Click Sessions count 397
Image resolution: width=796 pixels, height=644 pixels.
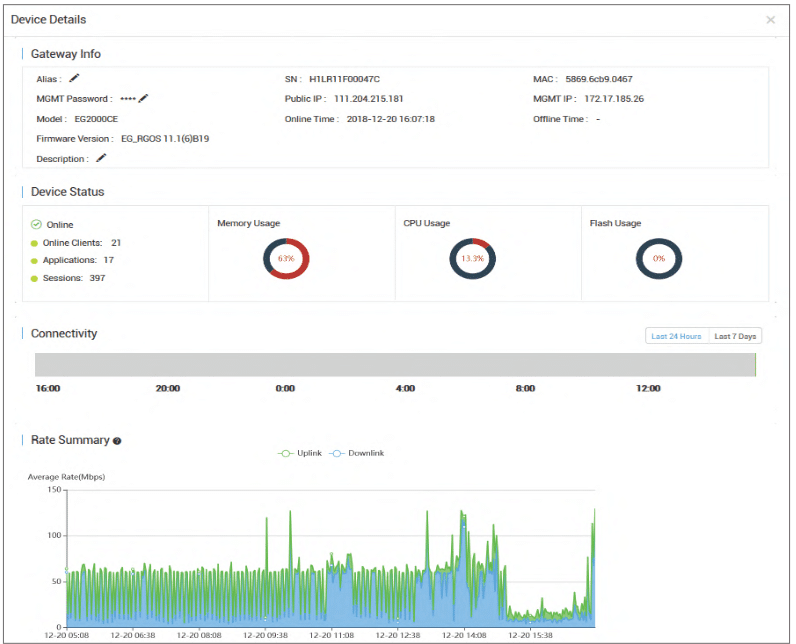click(x=97, y=278)
